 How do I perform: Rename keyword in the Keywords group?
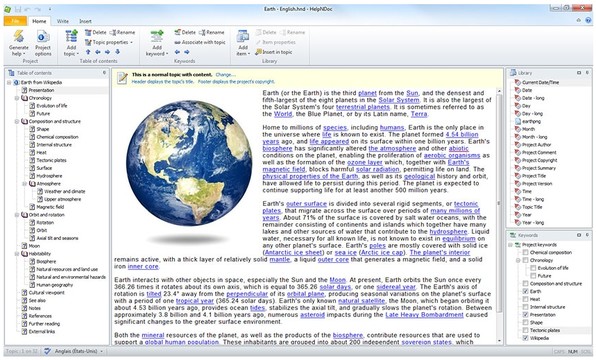(211, 33)
